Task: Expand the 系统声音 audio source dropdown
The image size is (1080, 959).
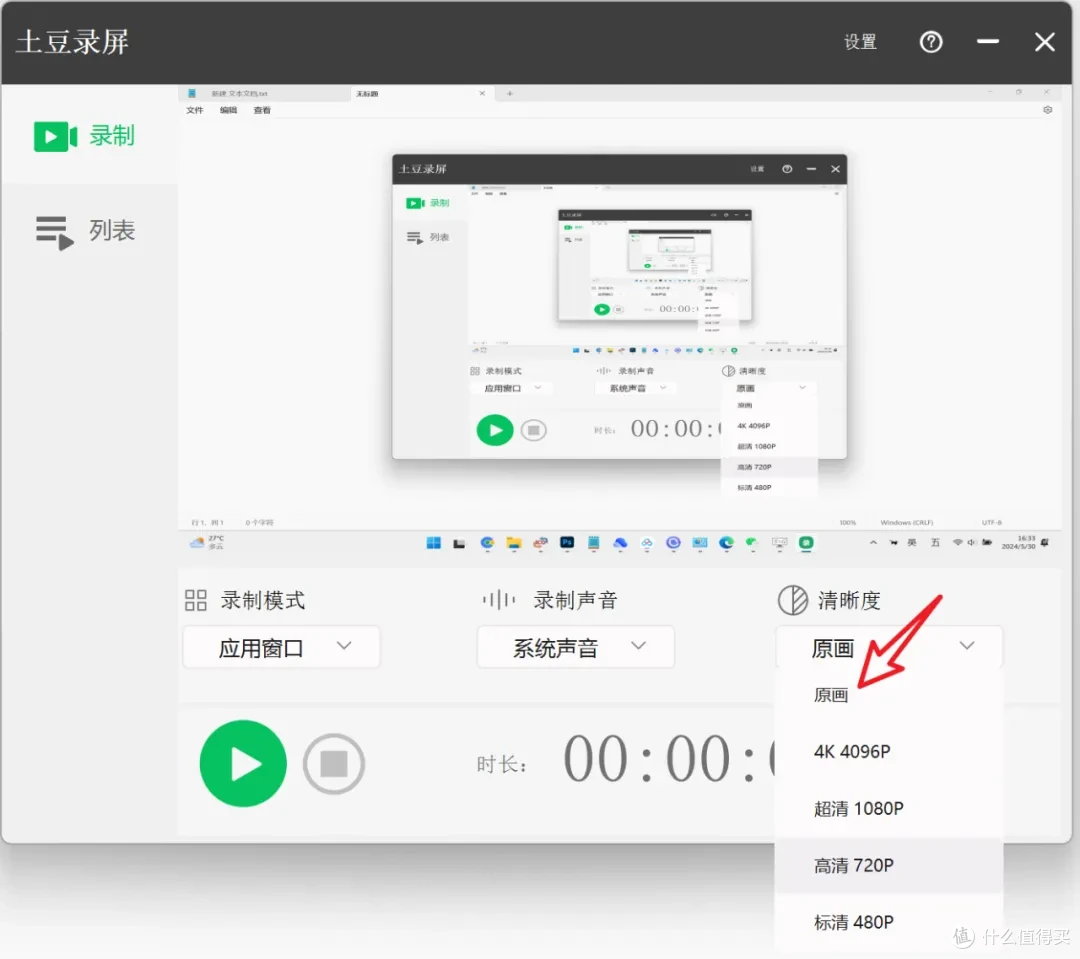Action: click(575, 647)
